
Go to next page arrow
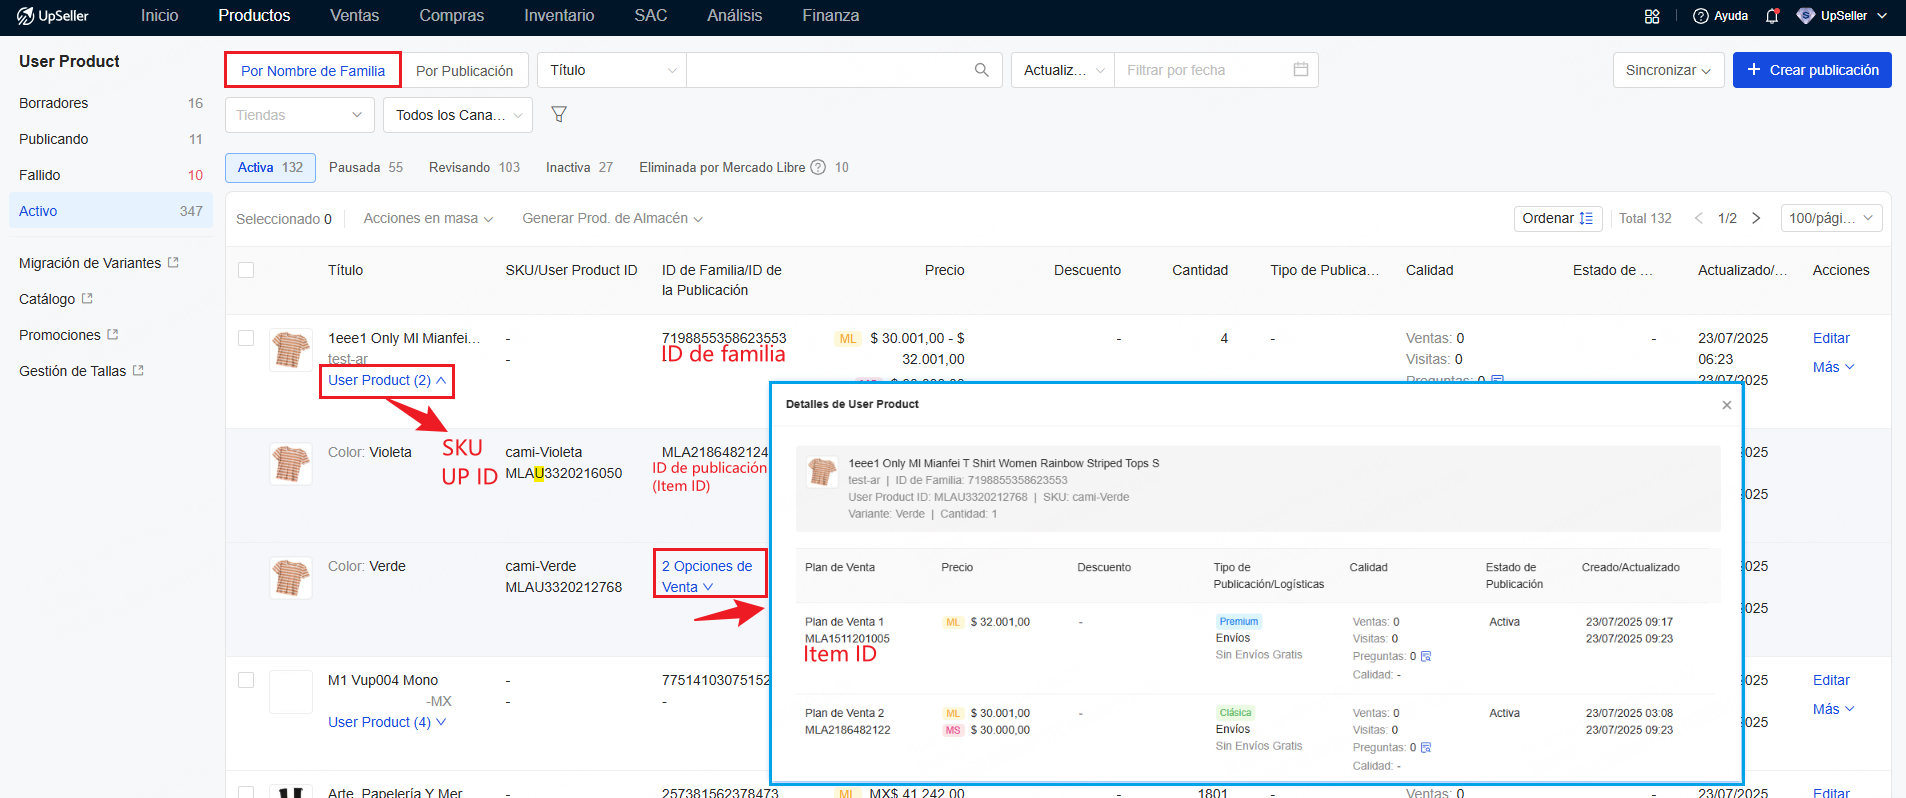(x=1756, y=218)
